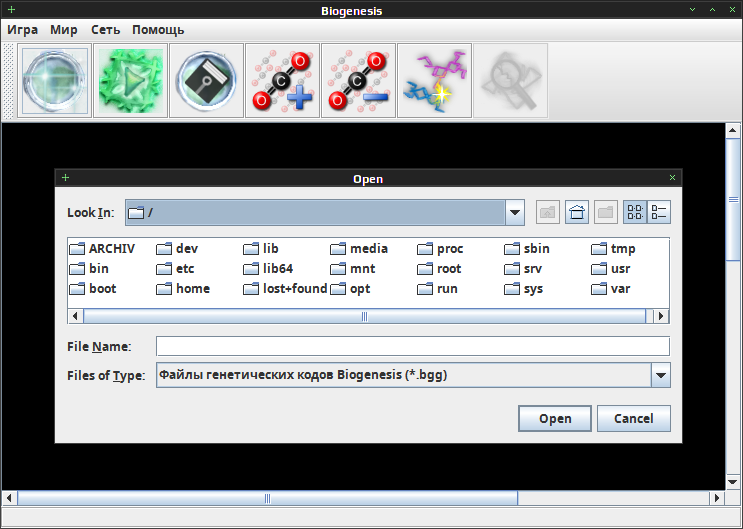This screenshot has width=743, height=529.
Task: Click main window vertical scrollbar down arrow
Action: 733,482
